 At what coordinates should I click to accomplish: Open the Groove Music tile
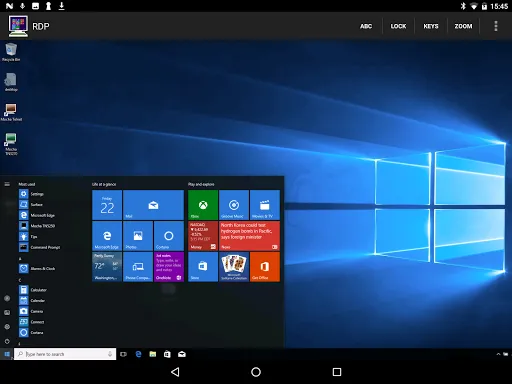234,205
